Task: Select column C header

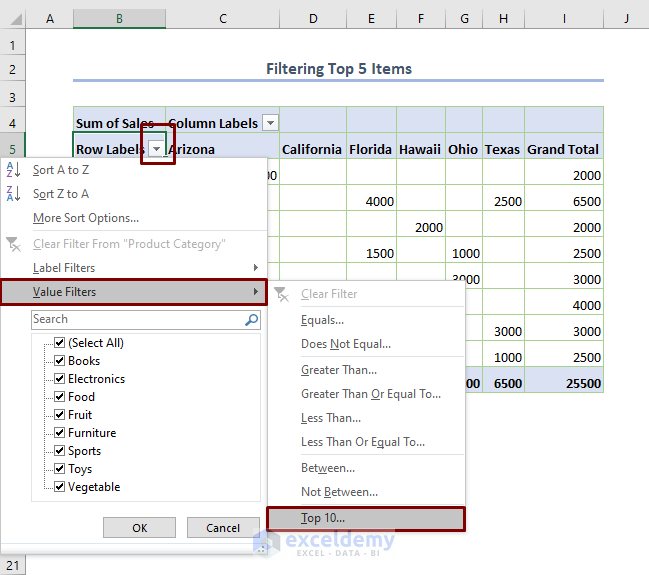Action: (223, 19)
